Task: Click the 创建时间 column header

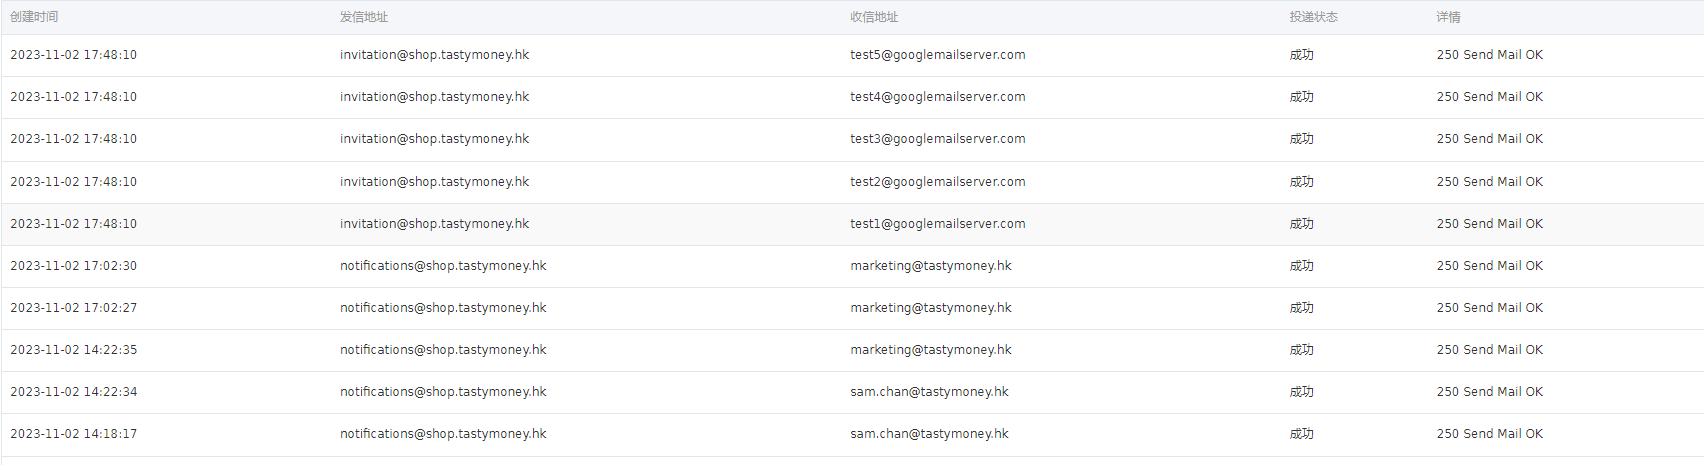Action: coord(34,17)
